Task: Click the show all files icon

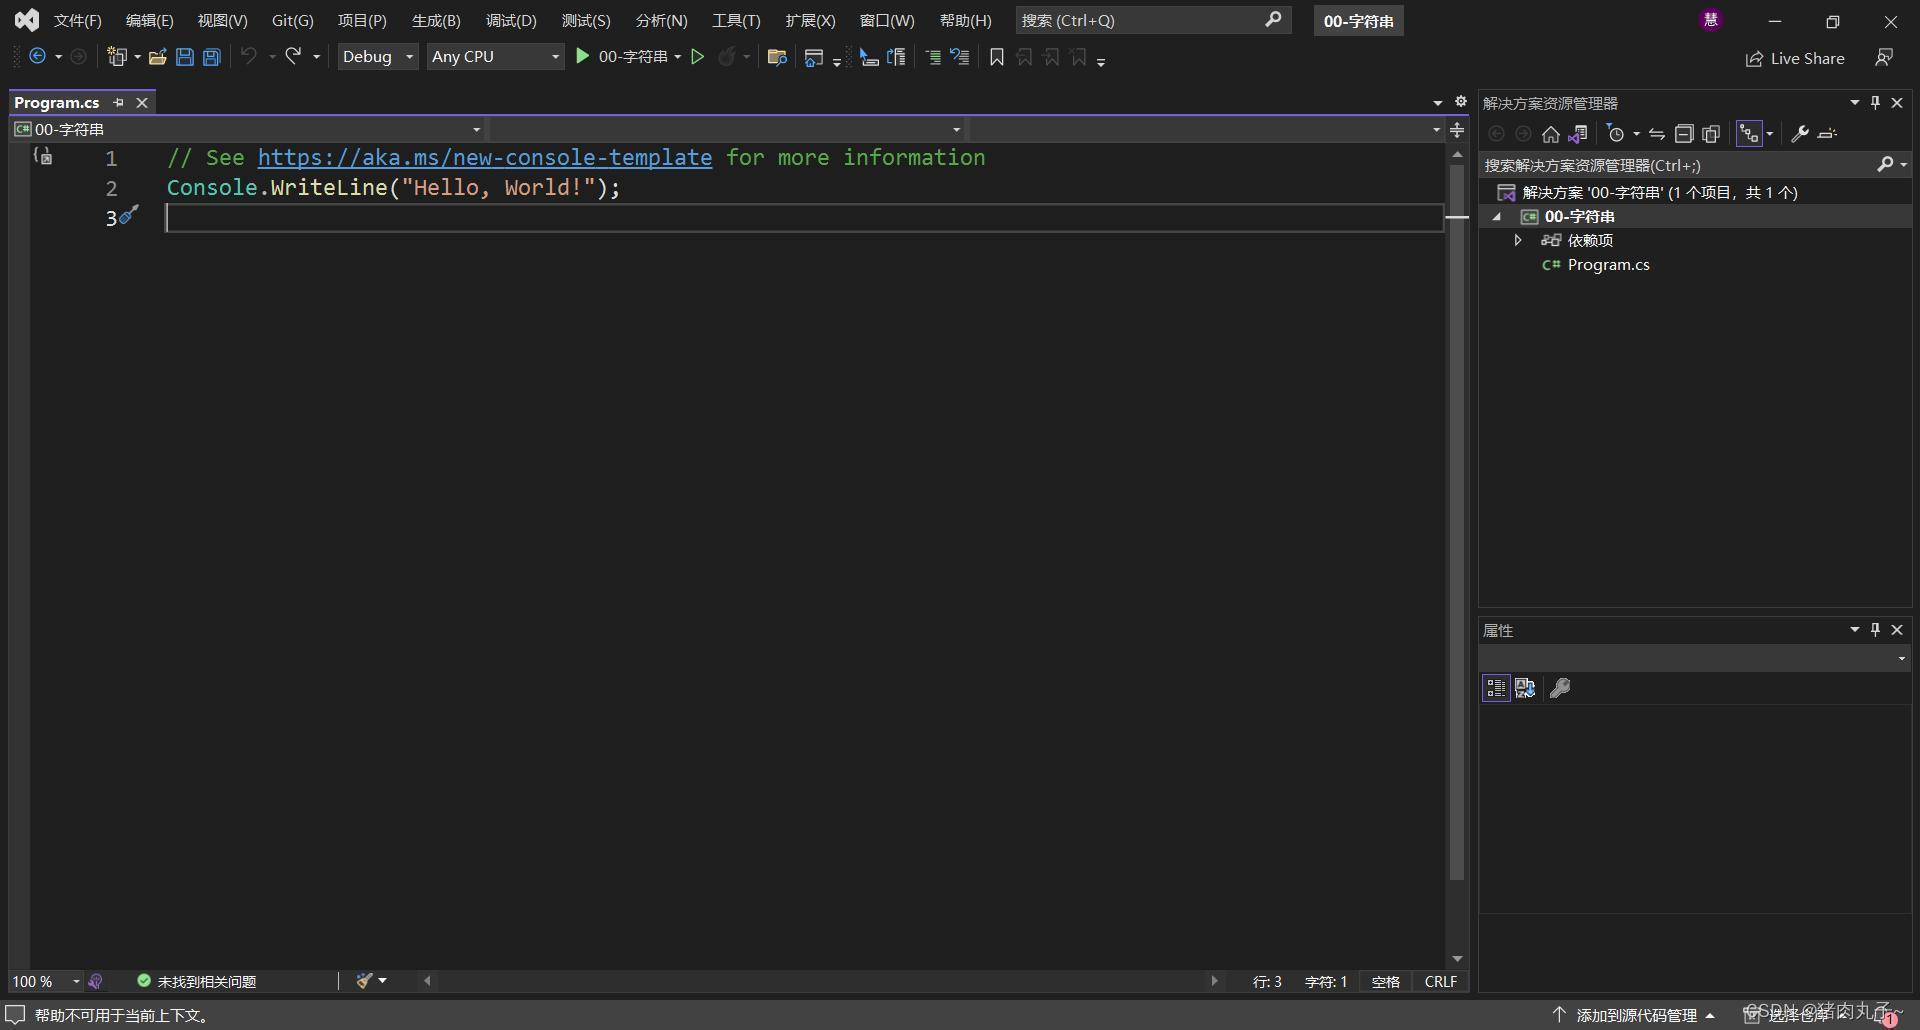Action: pyautogui.click(x=1711, y=134)
